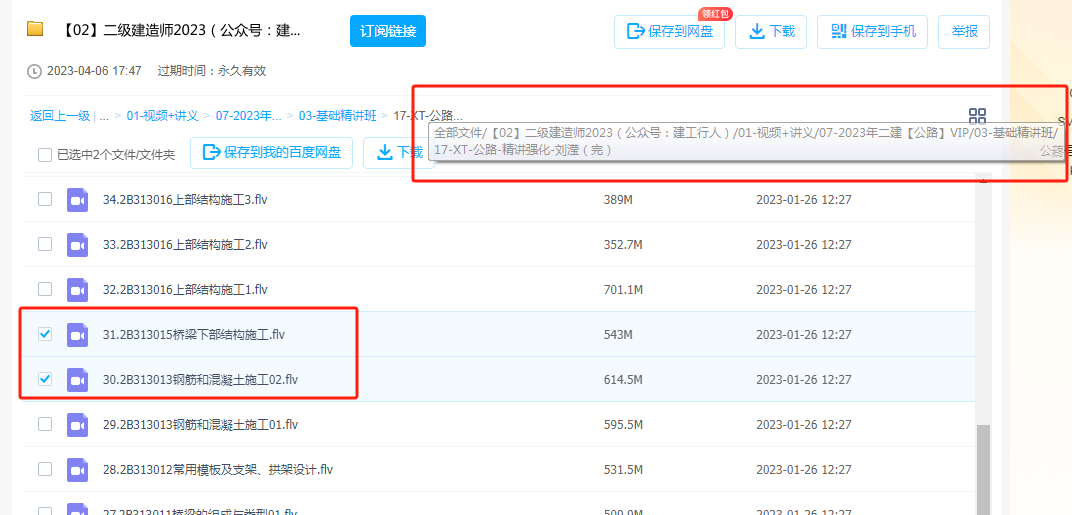The image size is (1072, 515).
Task: Open file 30.2B313013钢筋和混凝土施工02.flv
Action: click(200, 380)
